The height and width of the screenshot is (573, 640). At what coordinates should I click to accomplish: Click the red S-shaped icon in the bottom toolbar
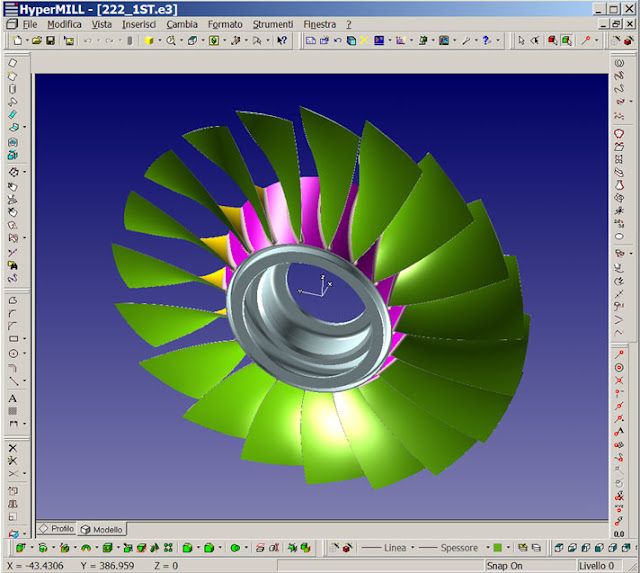(260, 548)
